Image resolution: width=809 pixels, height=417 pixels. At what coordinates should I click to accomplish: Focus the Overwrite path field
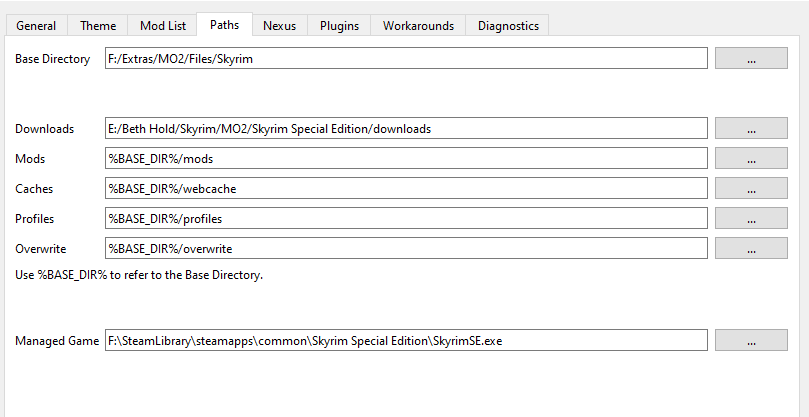click(406, 248)
